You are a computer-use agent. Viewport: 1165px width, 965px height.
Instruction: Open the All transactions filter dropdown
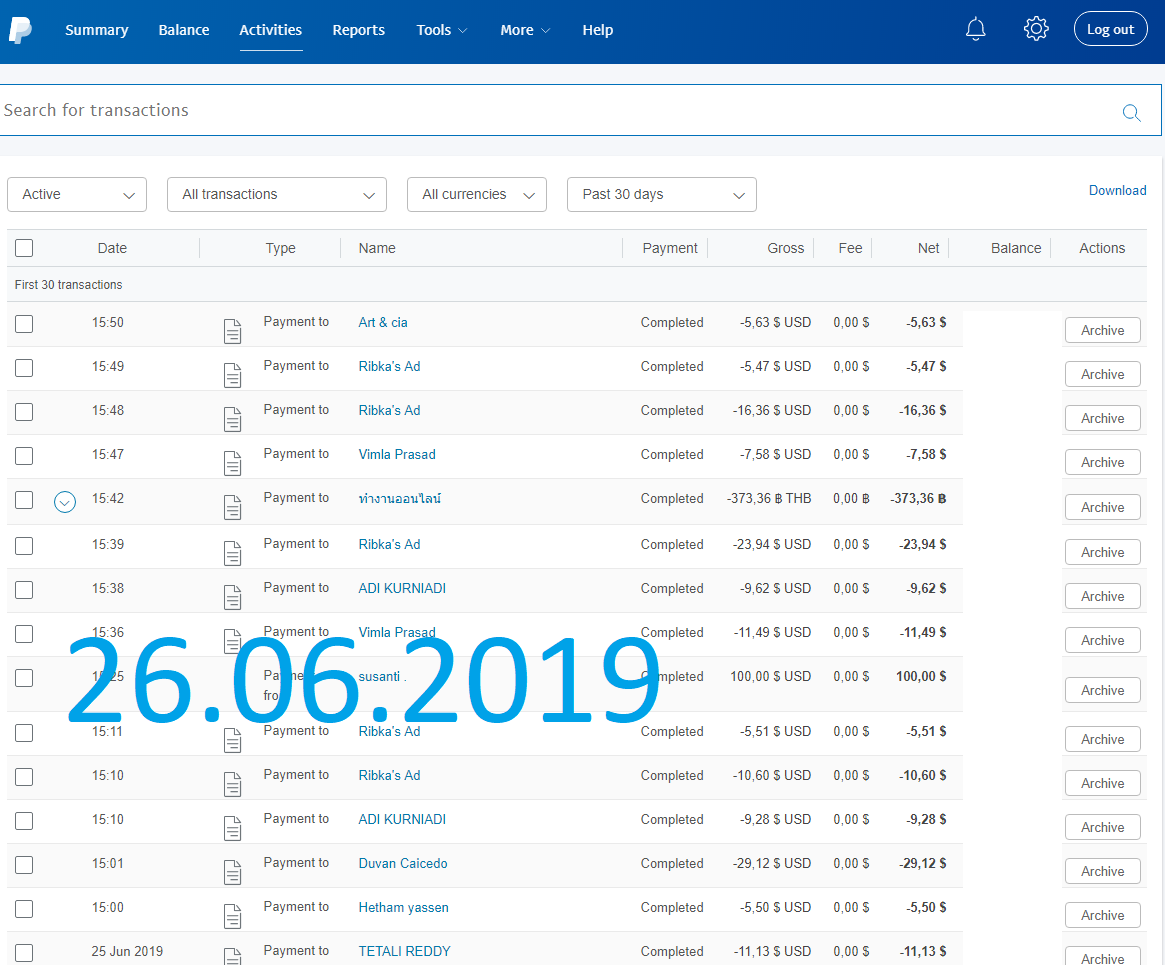point(276,194)
